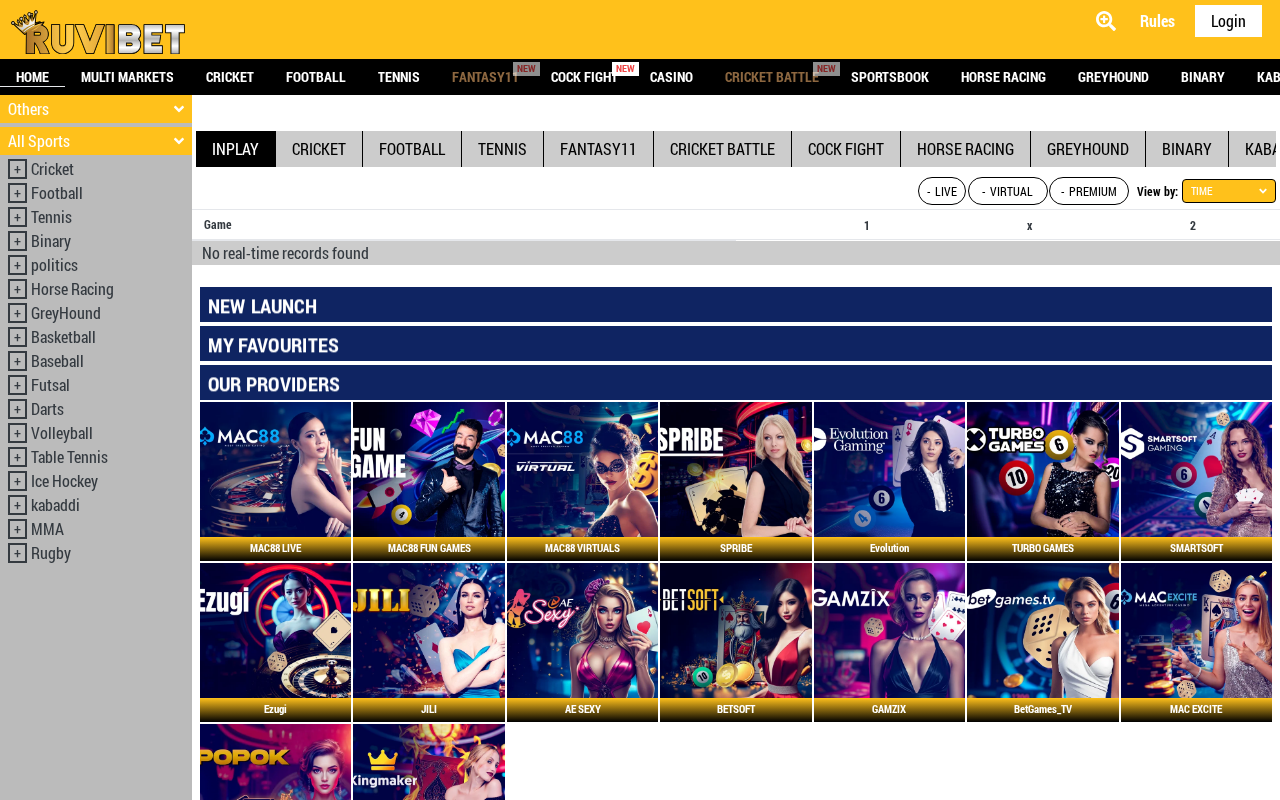The image size is (1280, 800).
Task: Open HORSE RACING in top navigation
Action: [1003, 77]
